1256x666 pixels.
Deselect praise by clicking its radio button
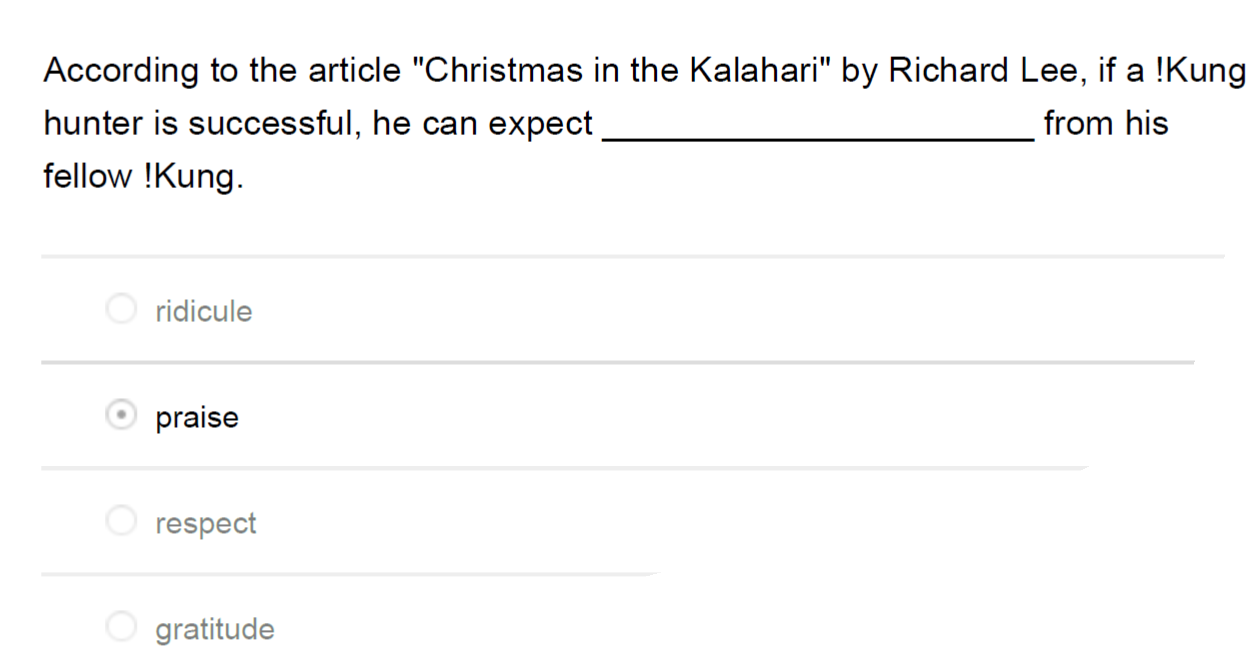[121, 415]
